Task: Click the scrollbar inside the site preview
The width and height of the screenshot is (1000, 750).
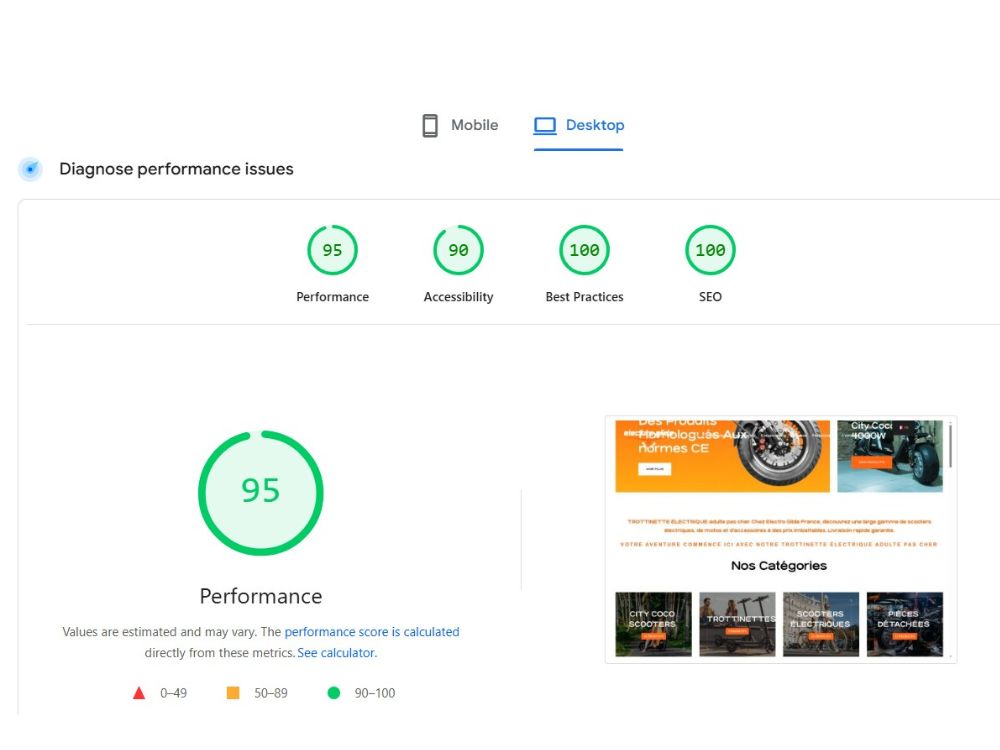Action: 950,445
